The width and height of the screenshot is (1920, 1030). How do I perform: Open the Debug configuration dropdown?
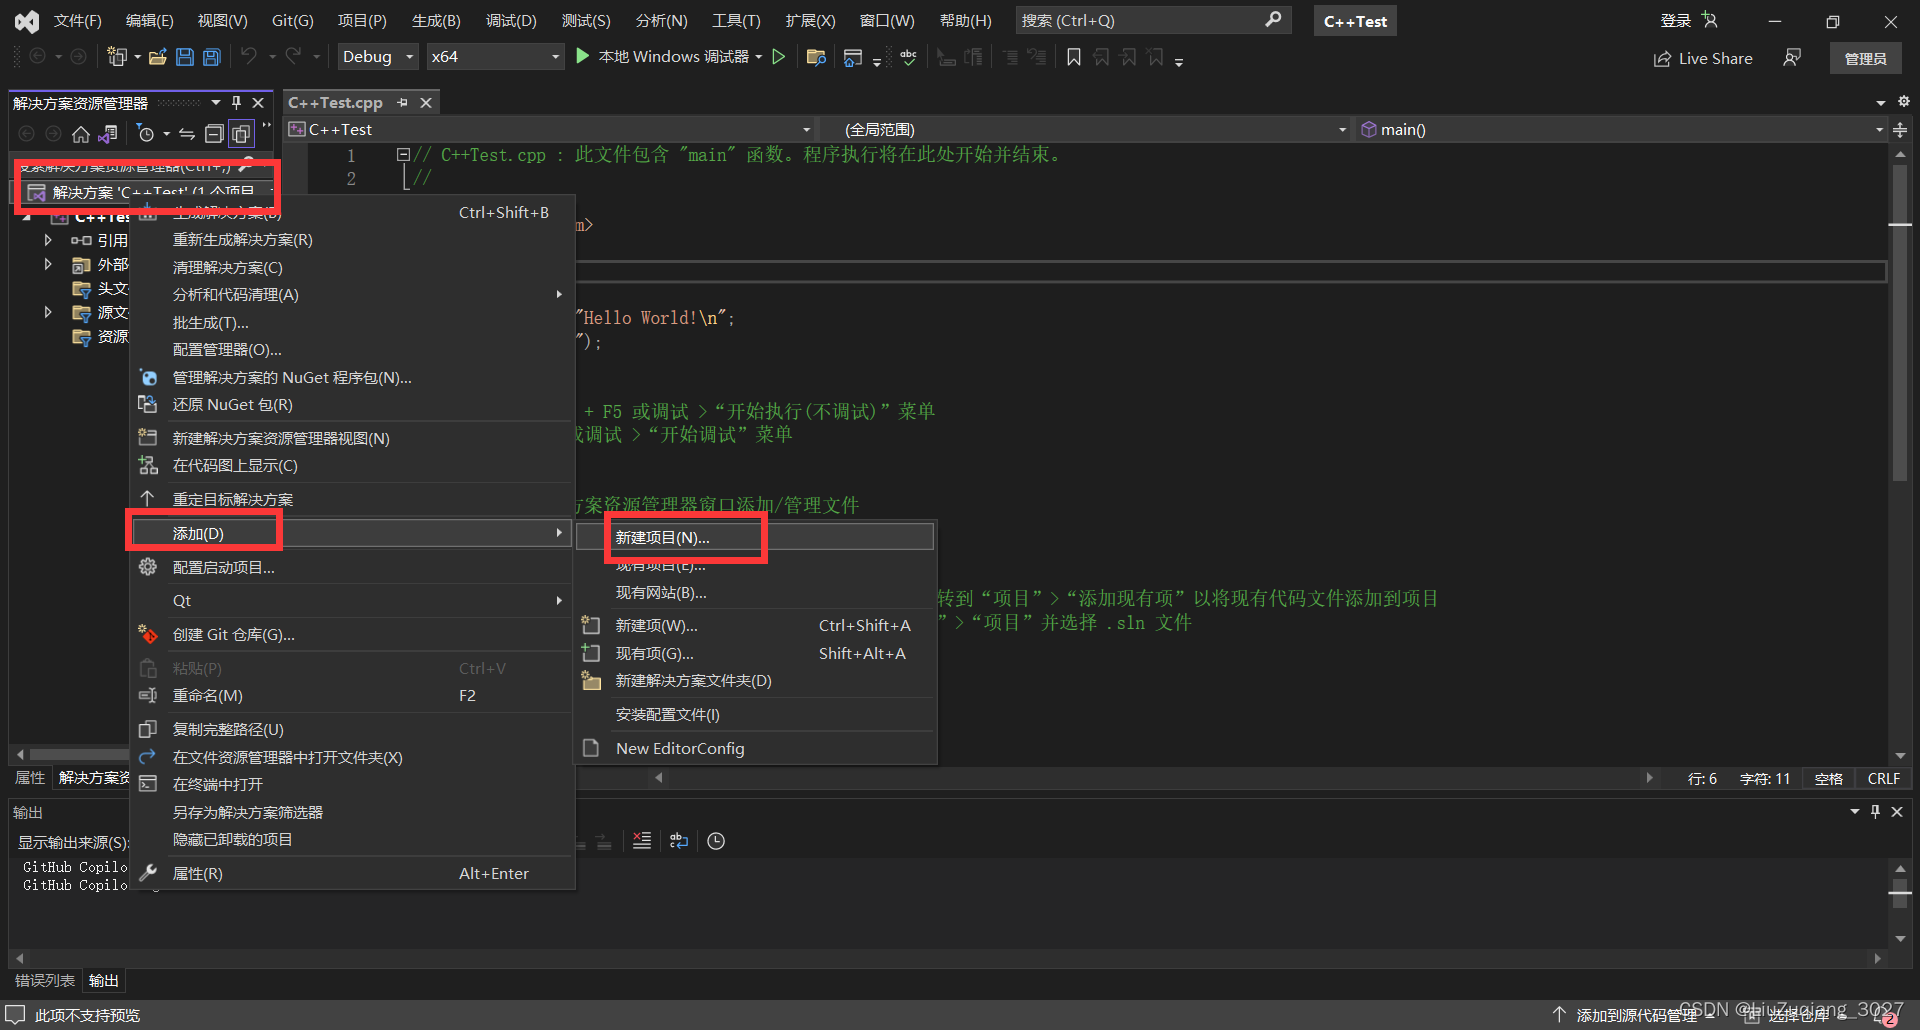pos(378,57)
